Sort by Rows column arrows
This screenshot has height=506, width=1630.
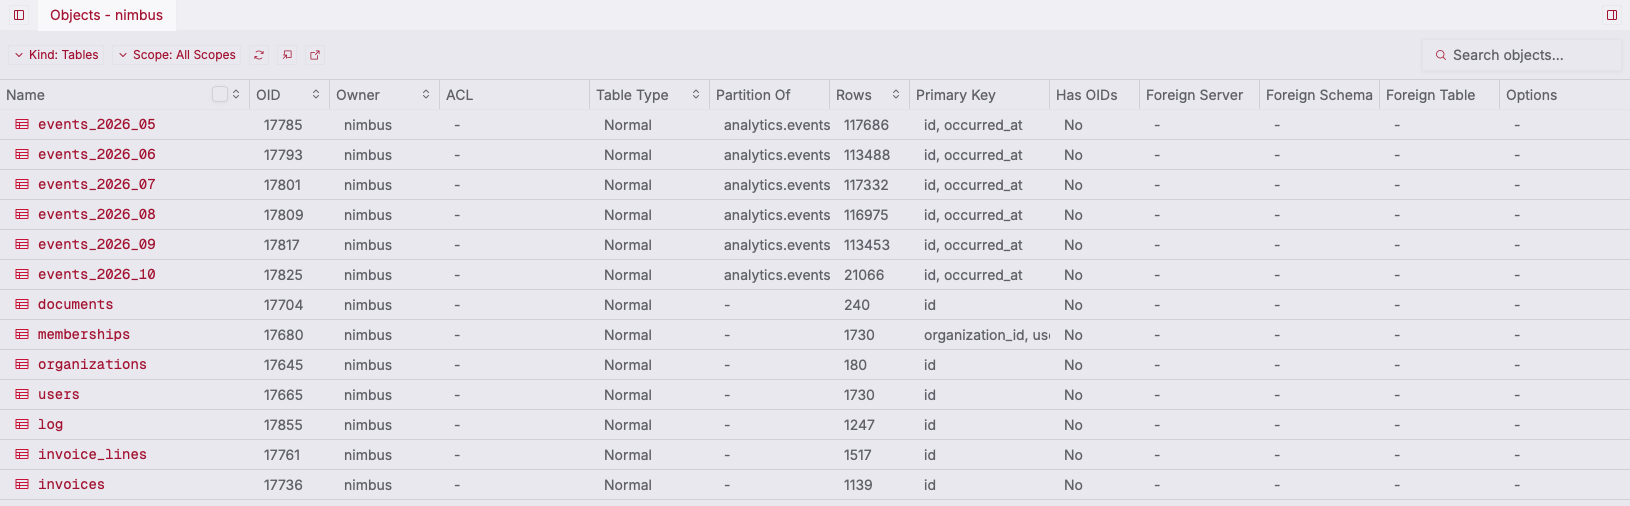pos(896,94)
